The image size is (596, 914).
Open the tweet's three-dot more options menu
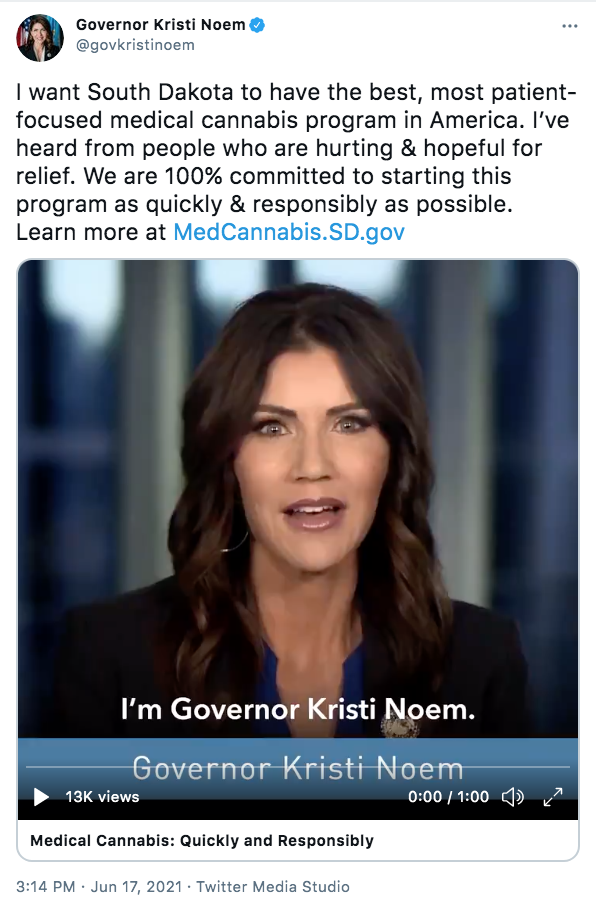click(x=570, y=26)
